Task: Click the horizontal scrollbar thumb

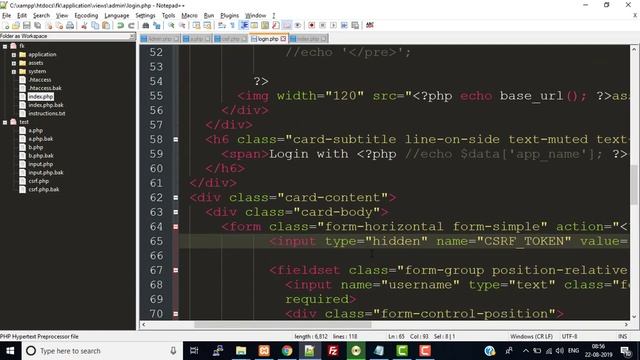Action: coord(282,325)
